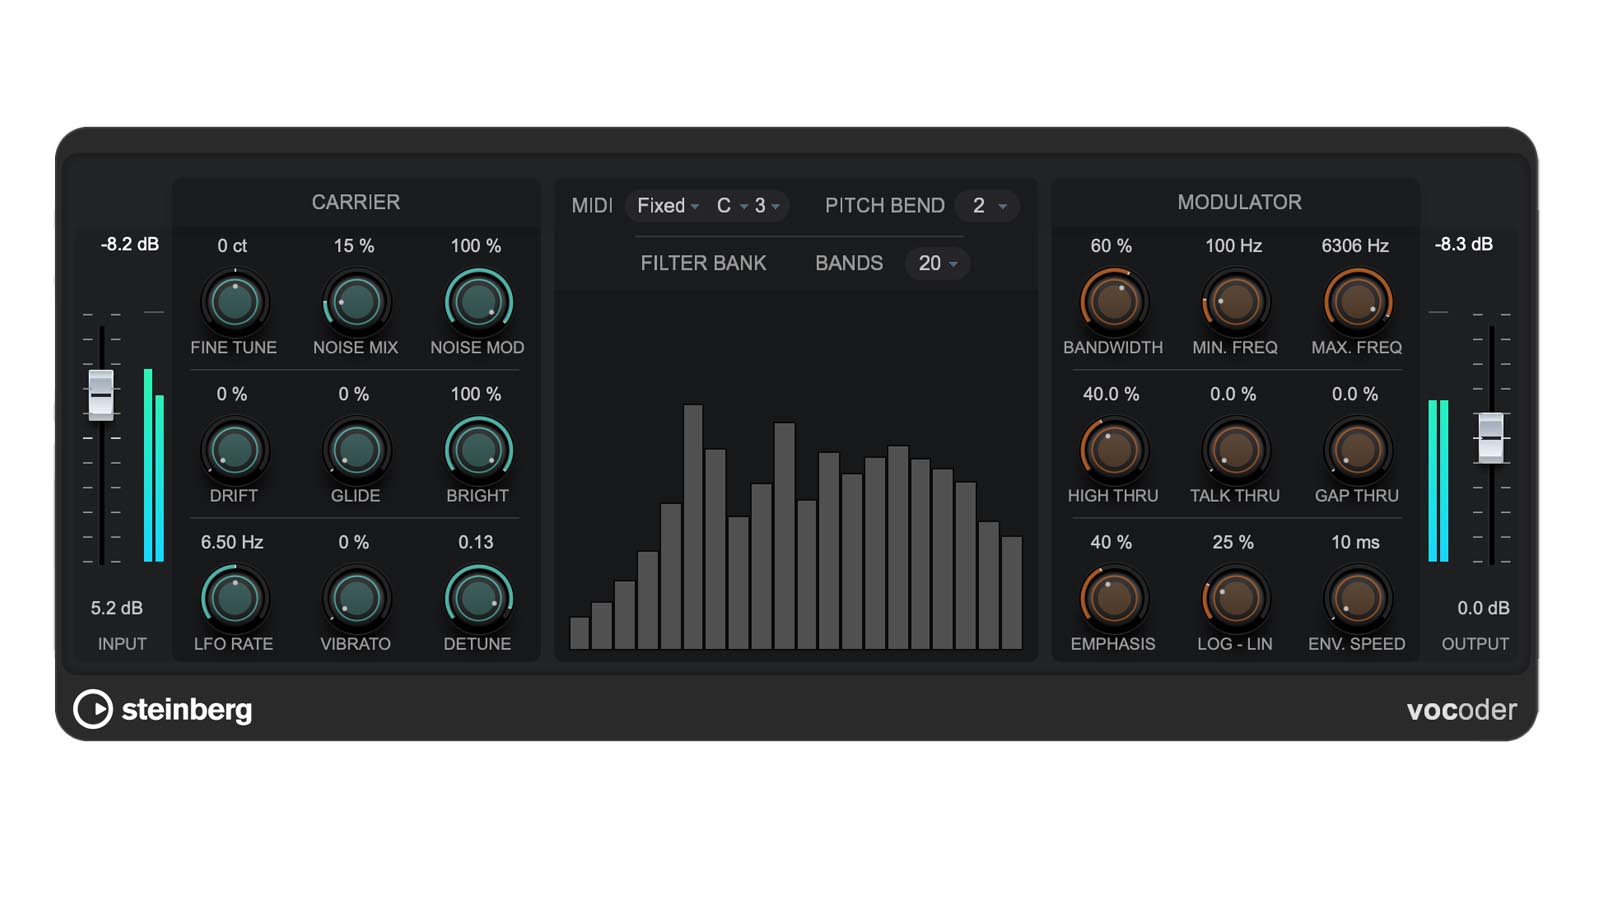
Task: Click the Min. Freq knob
Action: [1234, 302]
